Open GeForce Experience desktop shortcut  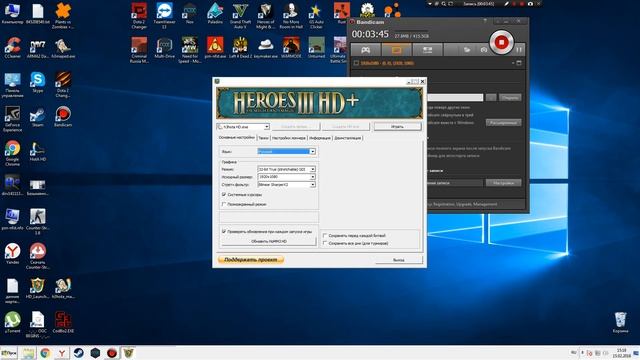click(12, 119)
